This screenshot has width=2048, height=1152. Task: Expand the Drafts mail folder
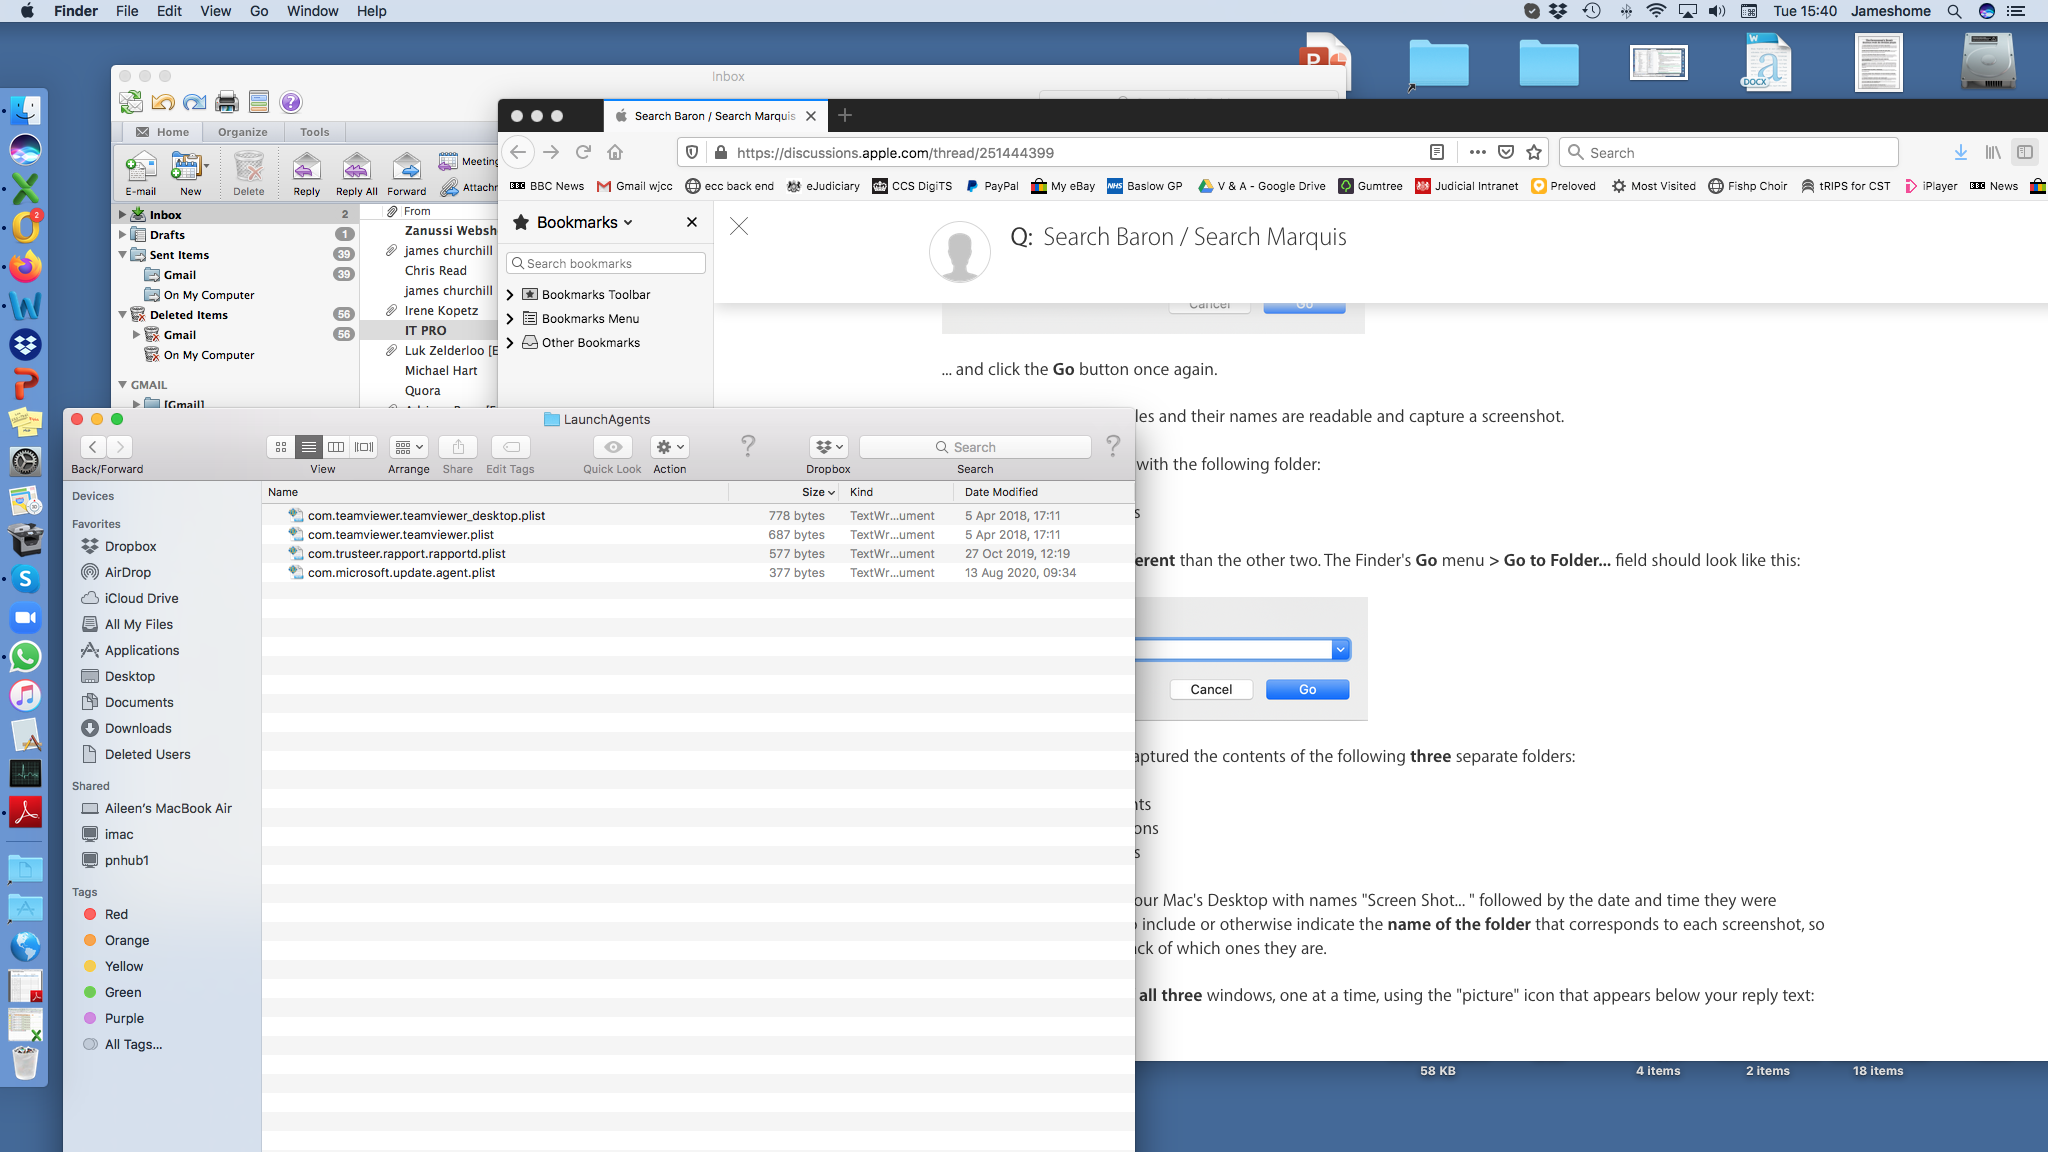[x=122, y=234]
